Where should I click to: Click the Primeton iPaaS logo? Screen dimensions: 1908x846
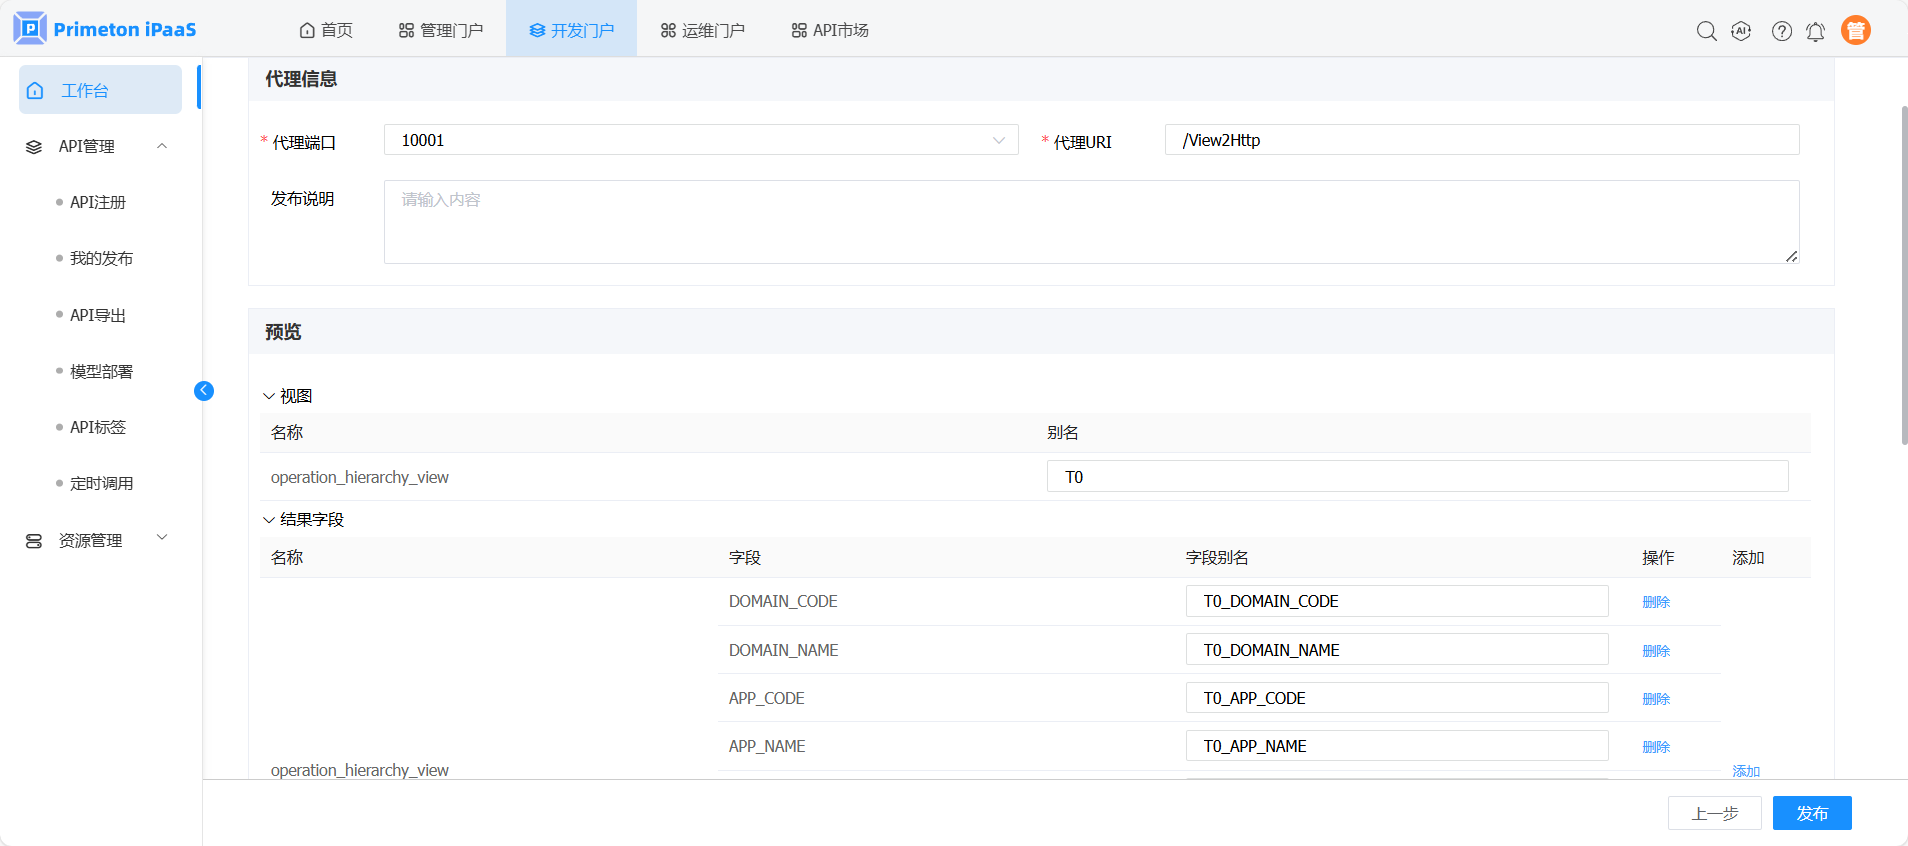(105, 29)
